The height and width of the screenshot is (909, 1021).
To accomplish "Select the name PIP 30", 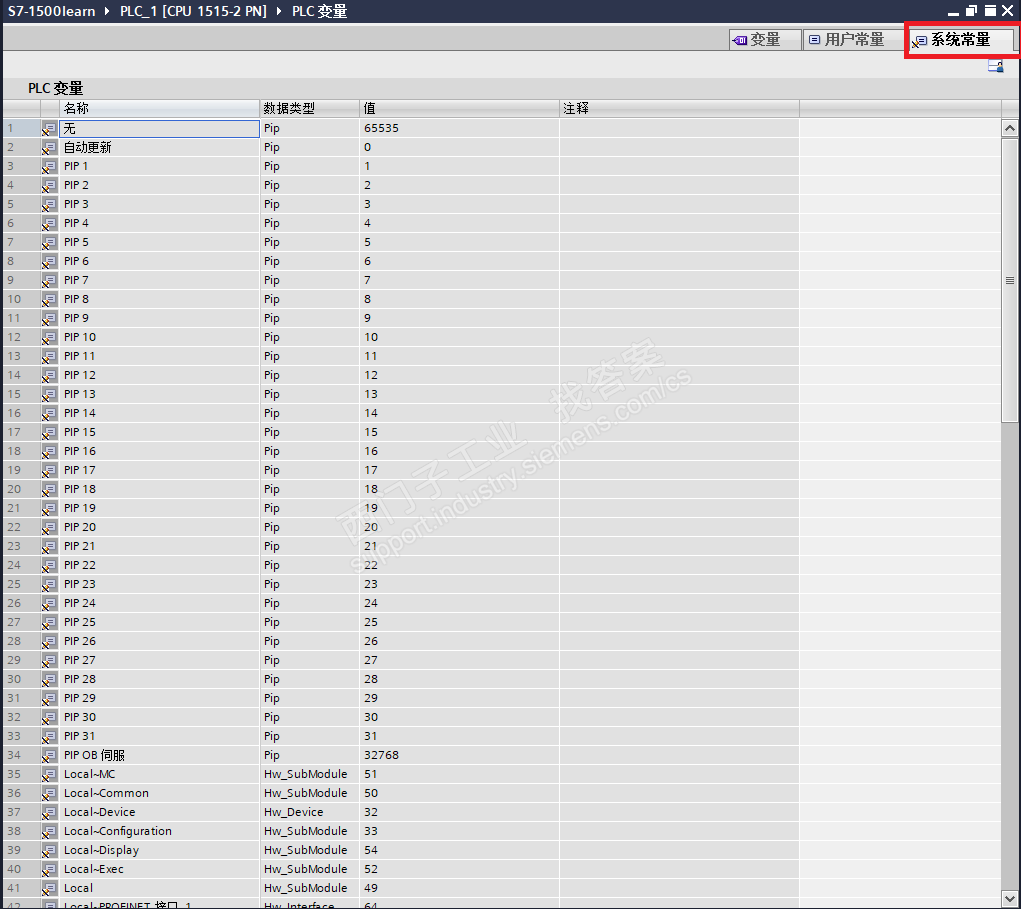I will [x=79, y=717].
